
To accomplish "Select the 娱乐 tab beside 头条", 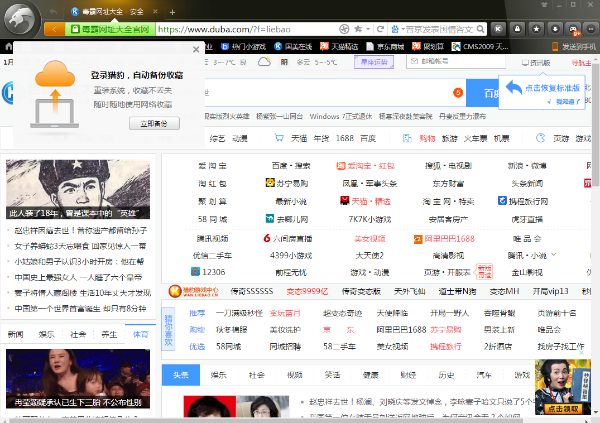I will coord(218,374).
